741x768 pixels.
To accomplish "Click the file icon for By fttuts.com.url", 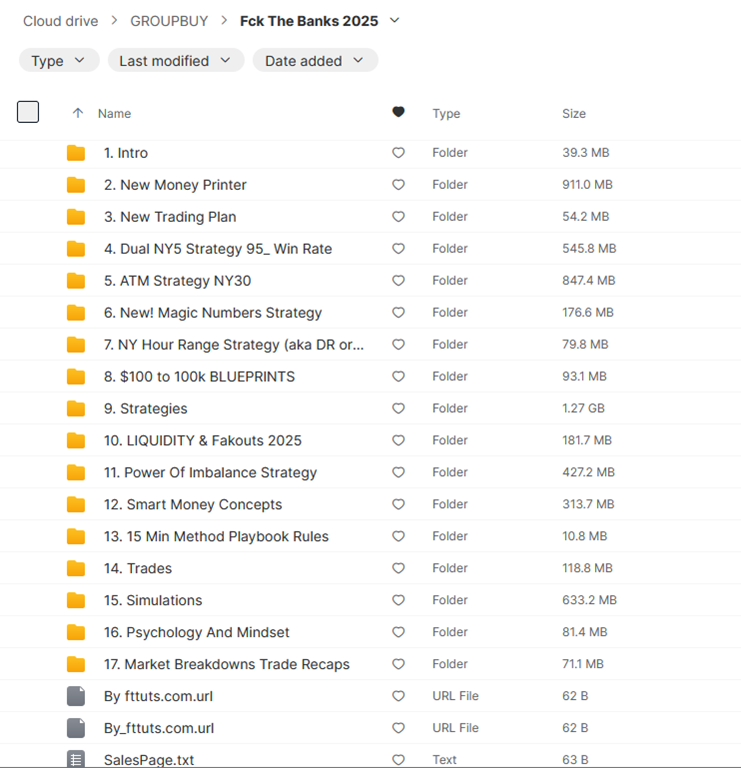I will point(76,696).
